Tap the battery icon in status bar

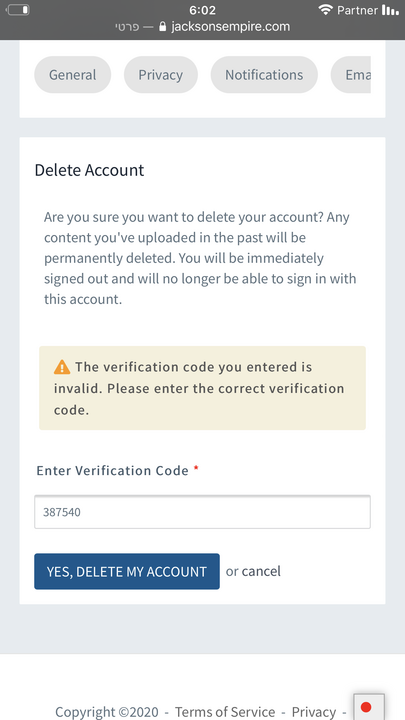click(18, 10)
